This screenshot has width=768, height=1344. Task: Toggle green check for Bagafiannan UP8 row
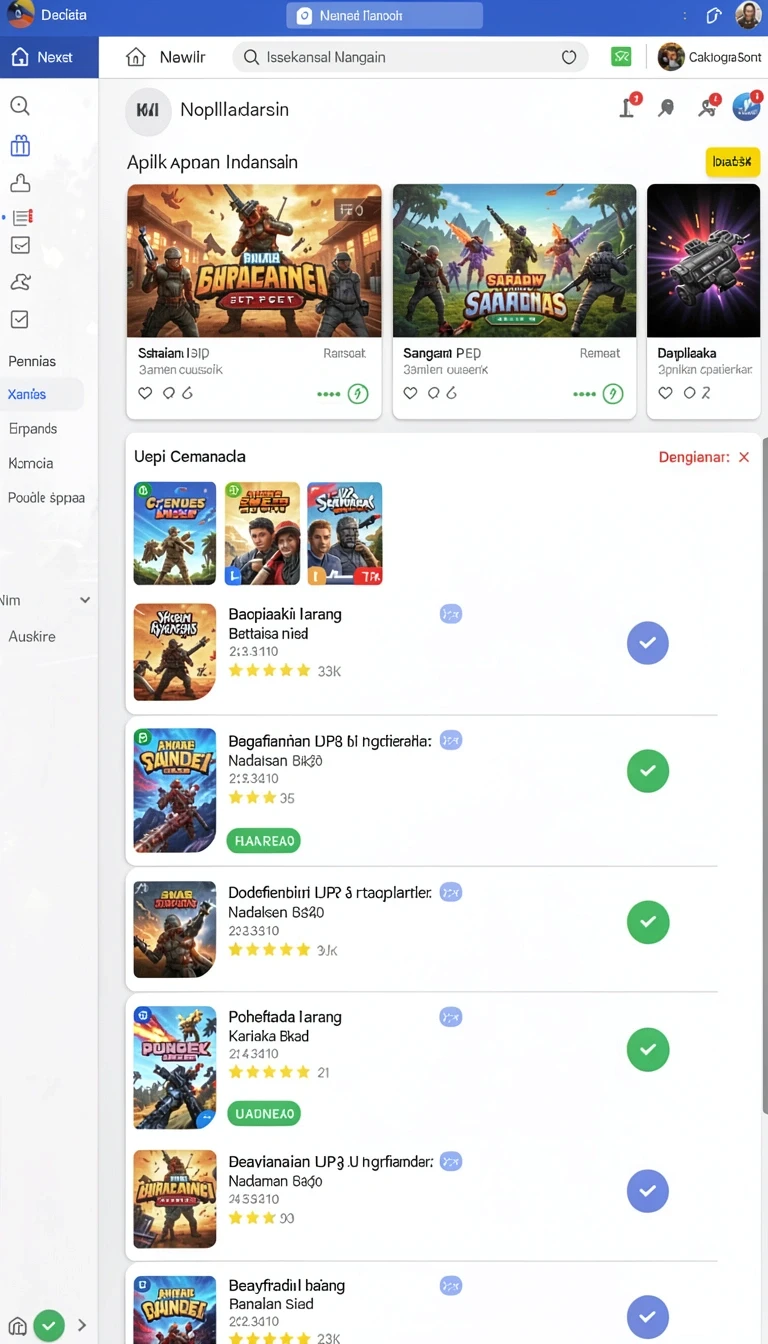point(648,771)
